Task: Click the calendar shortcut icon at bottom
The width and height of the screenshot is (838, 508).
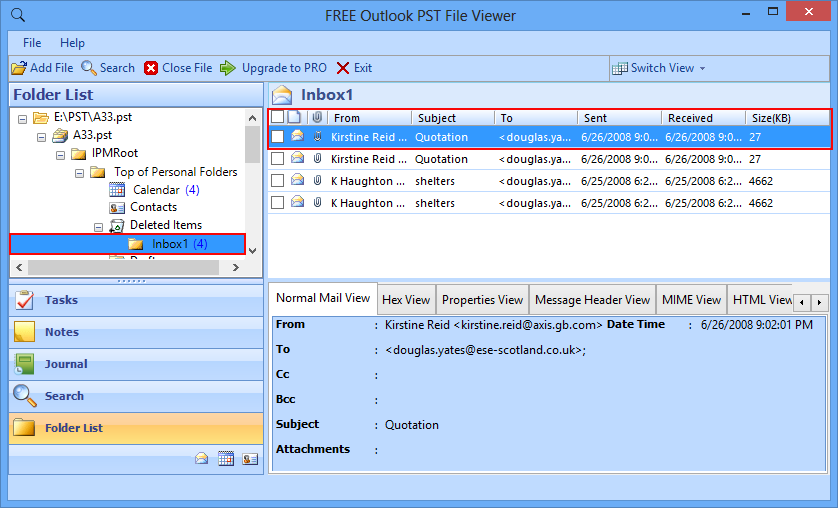Action: 226,458
